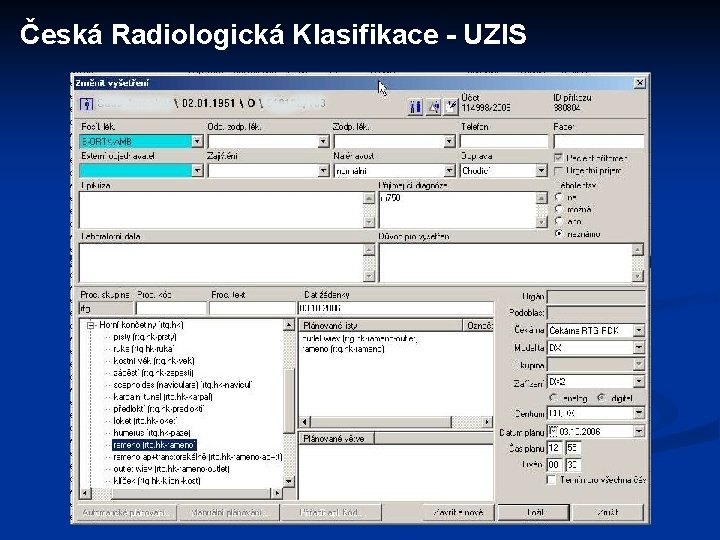Click the Označ column header

click(x=478, y=326)
